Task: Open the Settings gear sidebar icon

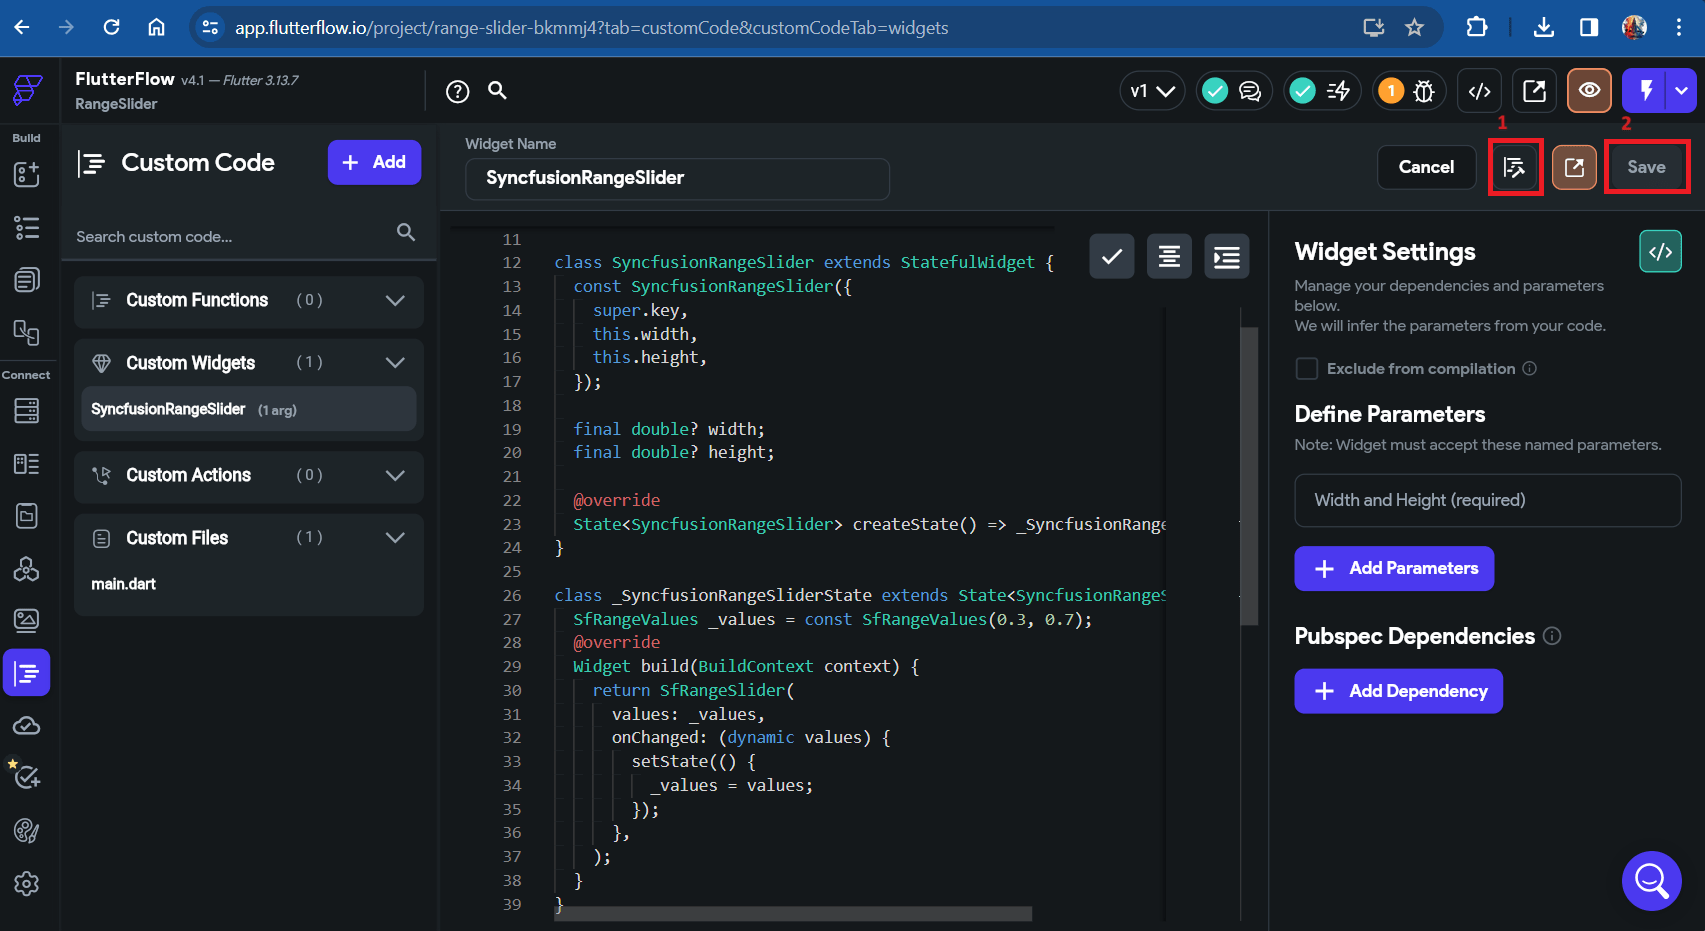Action: (x=27, y=883)
